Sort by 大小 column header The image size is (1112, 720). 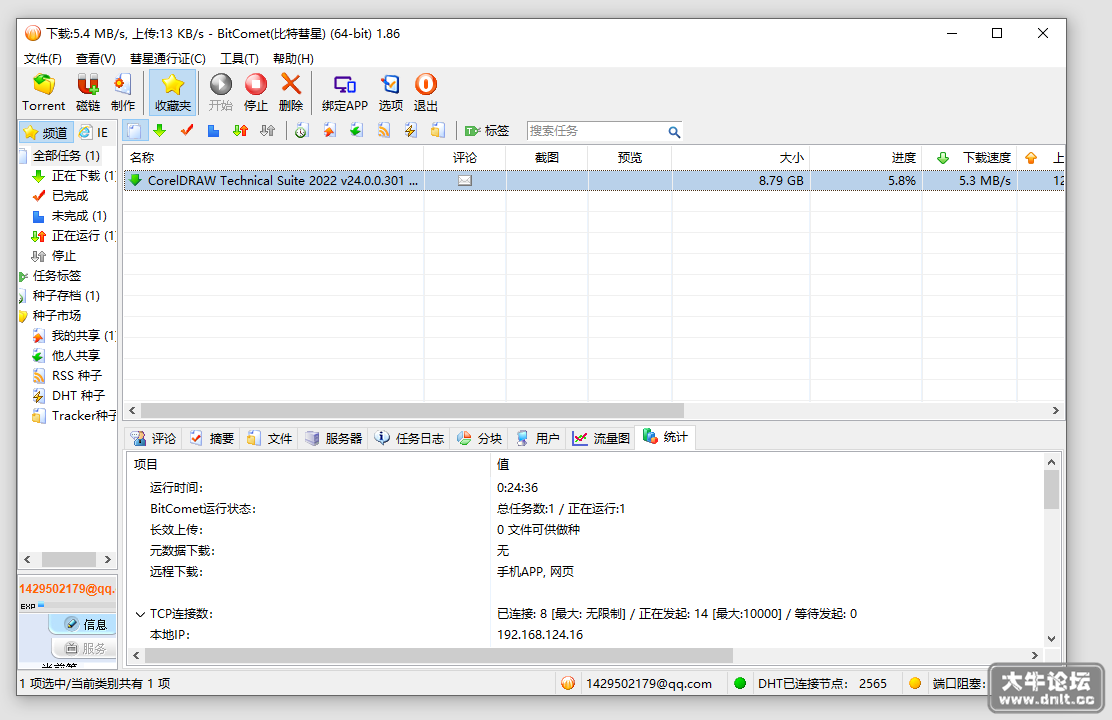point(740,157)
